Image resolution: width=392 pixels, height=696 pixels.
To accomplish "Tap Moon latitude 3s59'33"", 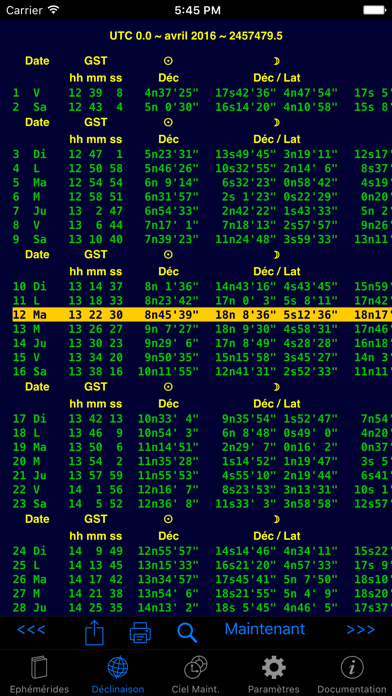I will click(x=311, y=240).
